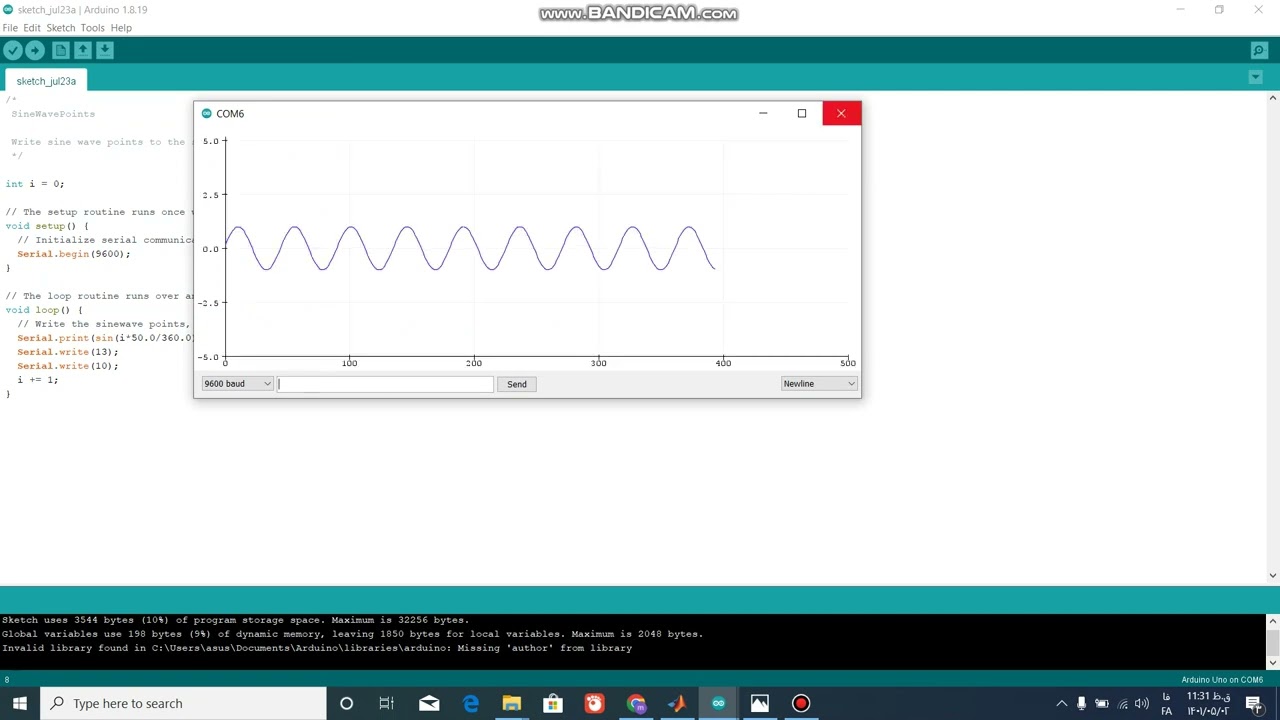This screenshot has width=1280, height=720.
Task: Open the Mail app on taskbar
Action: point(429,704)
